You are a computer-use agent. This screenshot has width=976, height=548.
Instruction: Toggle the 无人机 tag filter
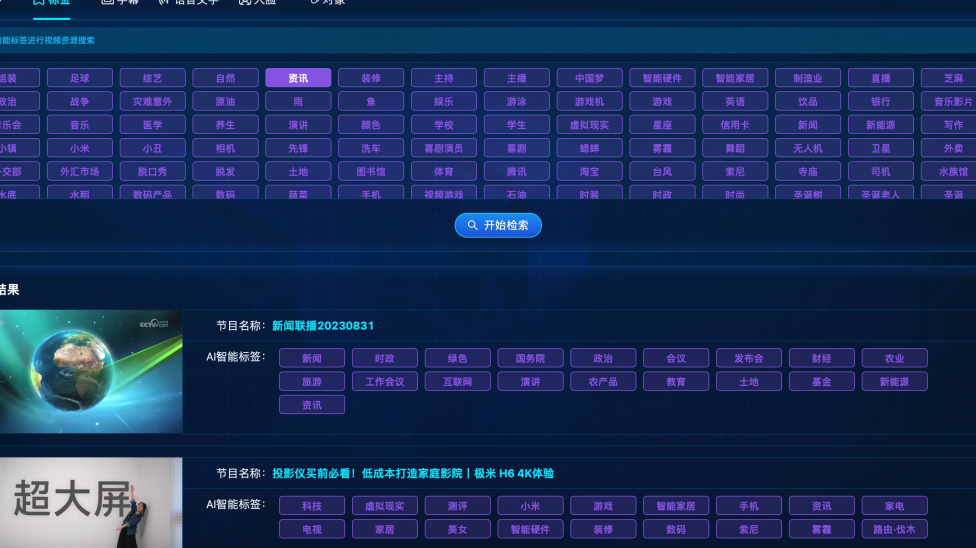(x=808, y=148)
